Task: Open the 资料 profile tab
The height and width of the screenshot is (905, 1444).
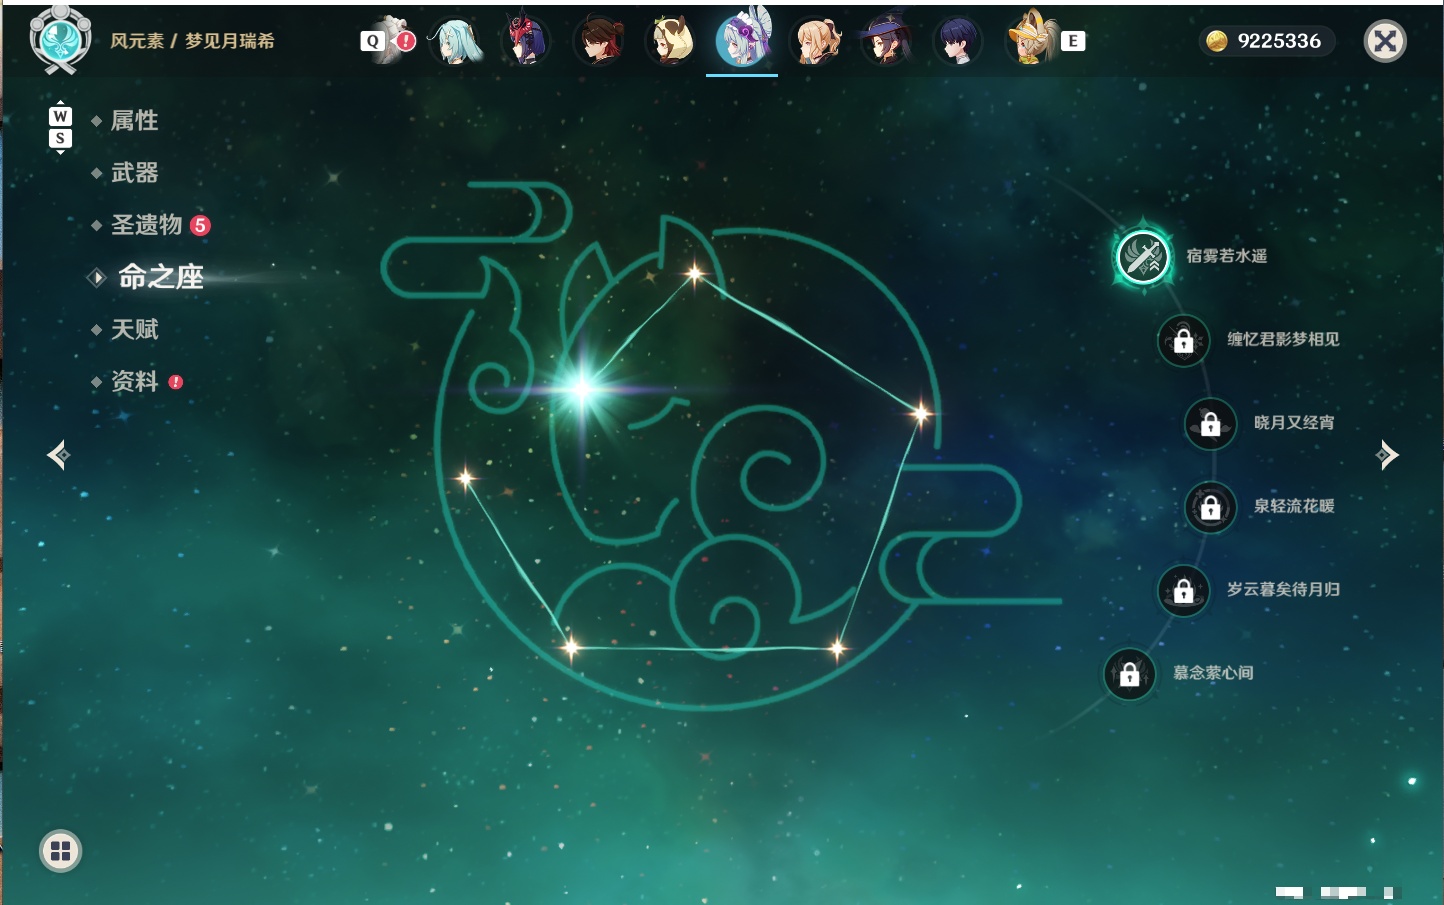Action: (x=134, y=382)
